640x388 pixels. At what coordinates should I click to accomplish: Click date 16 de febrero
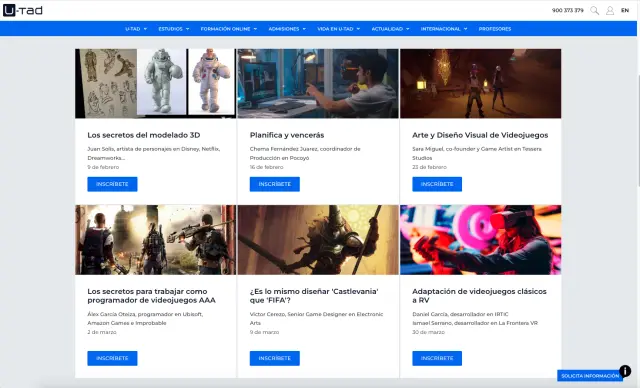pyautogui.click(x=267, y=167)
